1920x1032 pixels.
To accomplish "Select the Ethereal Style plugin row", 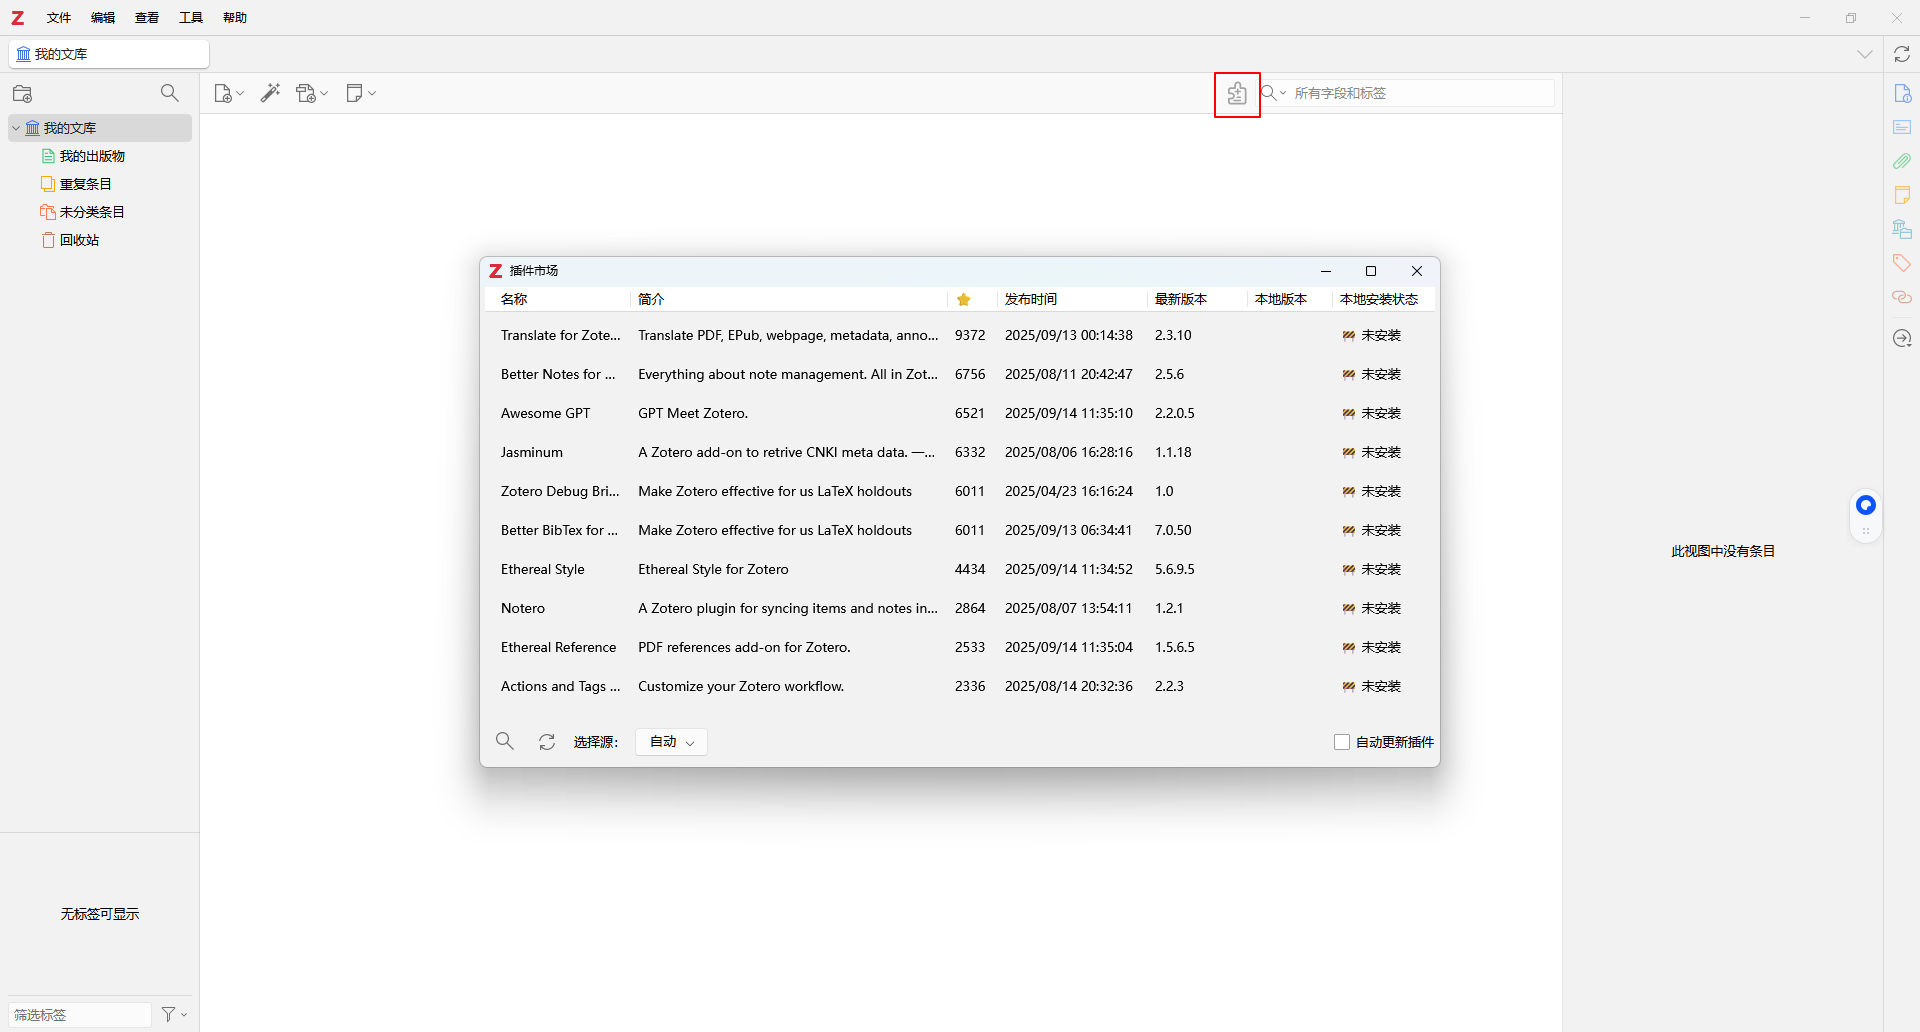I will [960, 569].
